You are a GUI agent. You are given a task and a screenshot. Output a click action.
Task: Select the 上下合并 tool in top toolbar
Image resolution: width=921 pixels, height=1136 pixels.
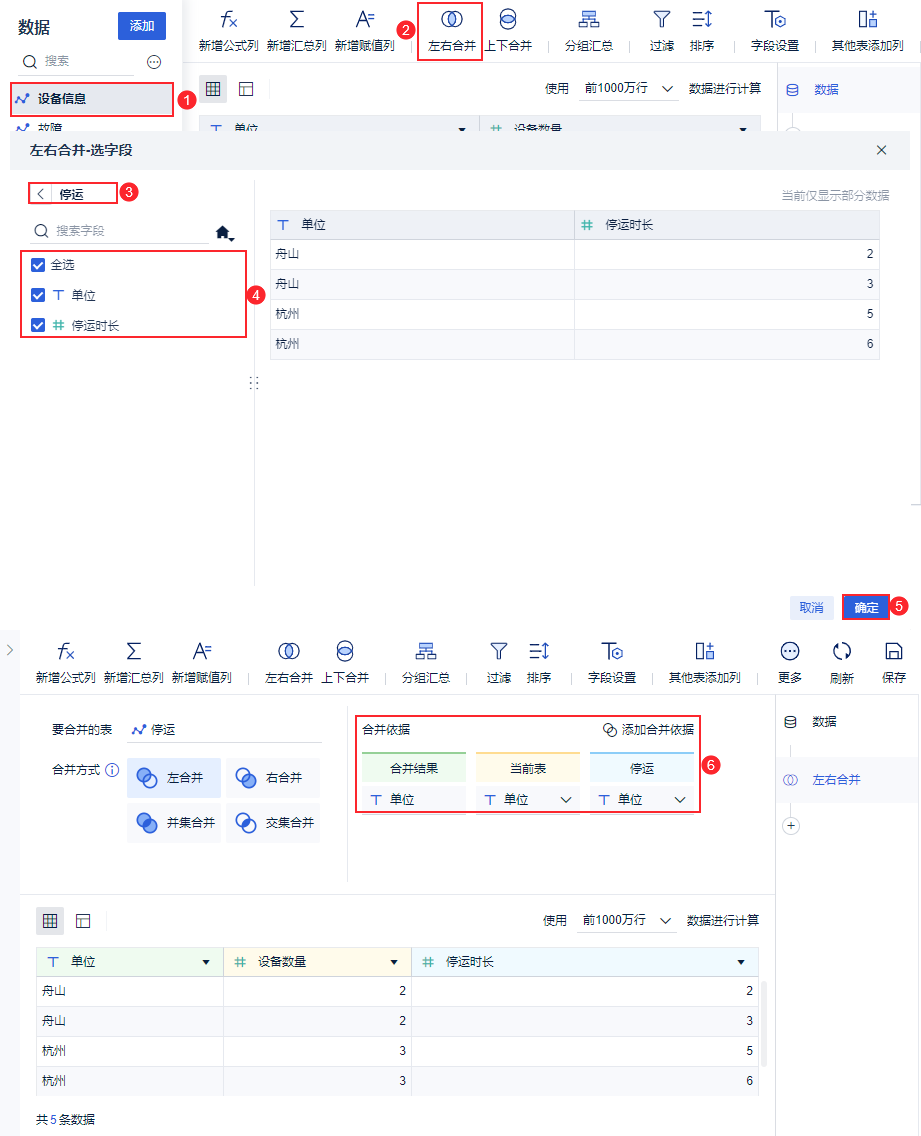tap(508, 30)
